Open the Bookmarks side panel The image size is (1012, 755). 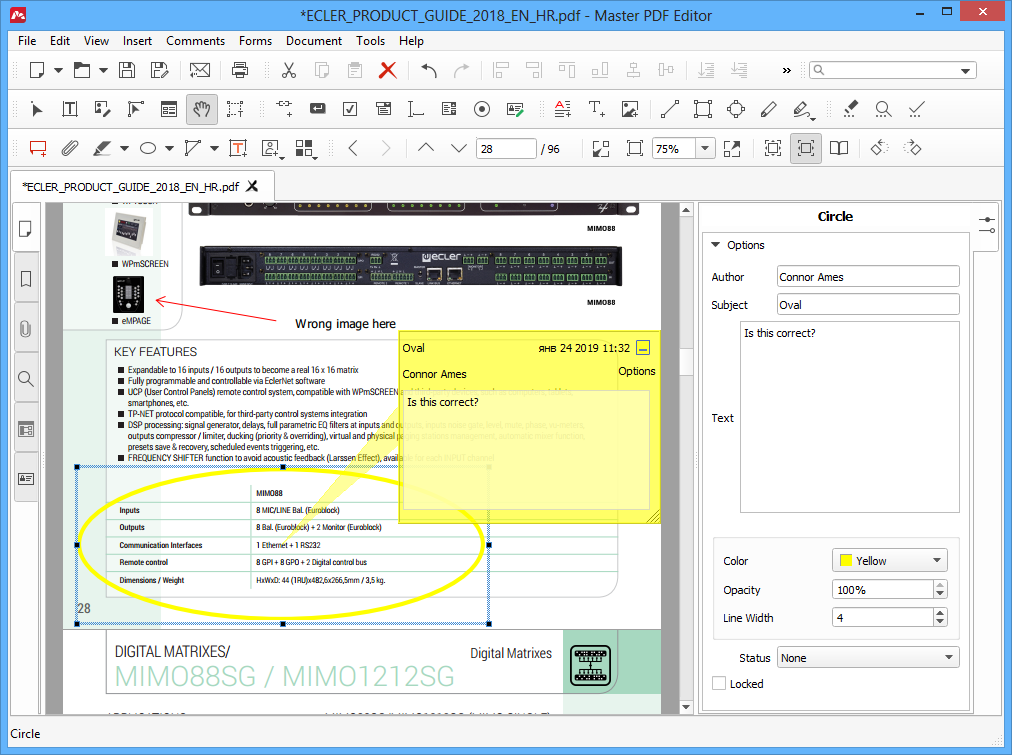26,279
